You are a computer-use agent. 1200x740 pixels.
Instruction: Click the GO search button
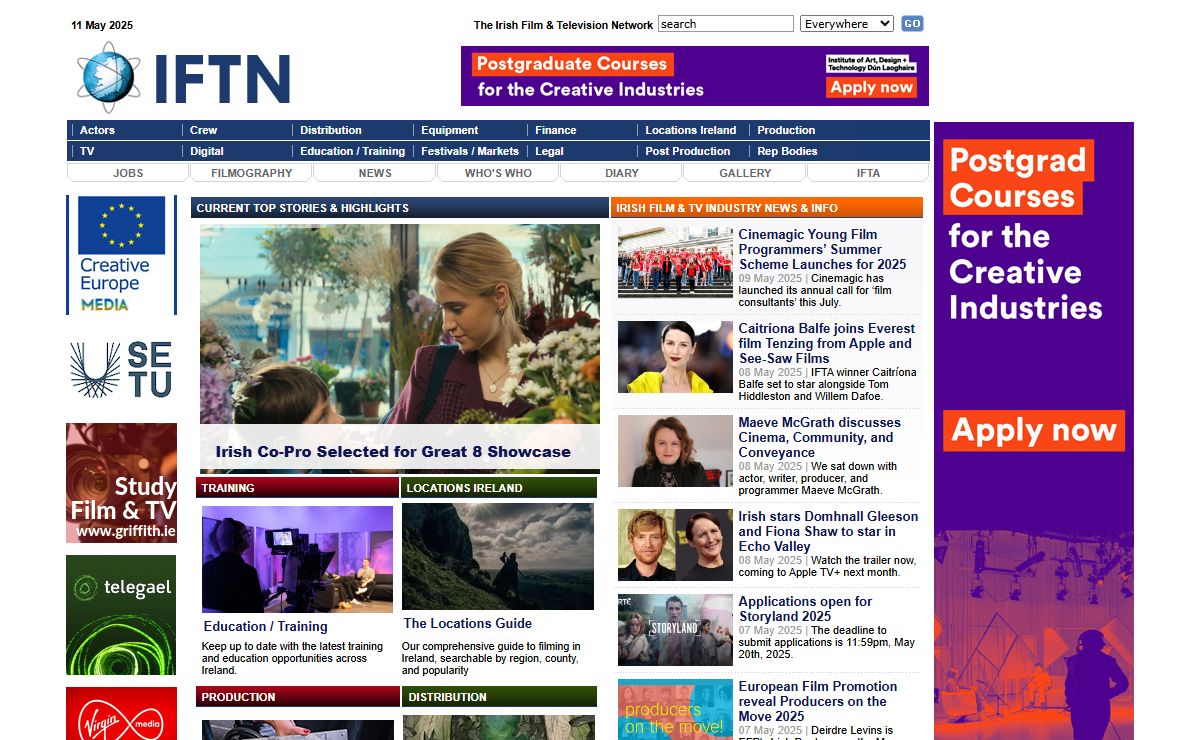[x=912, y=24]
